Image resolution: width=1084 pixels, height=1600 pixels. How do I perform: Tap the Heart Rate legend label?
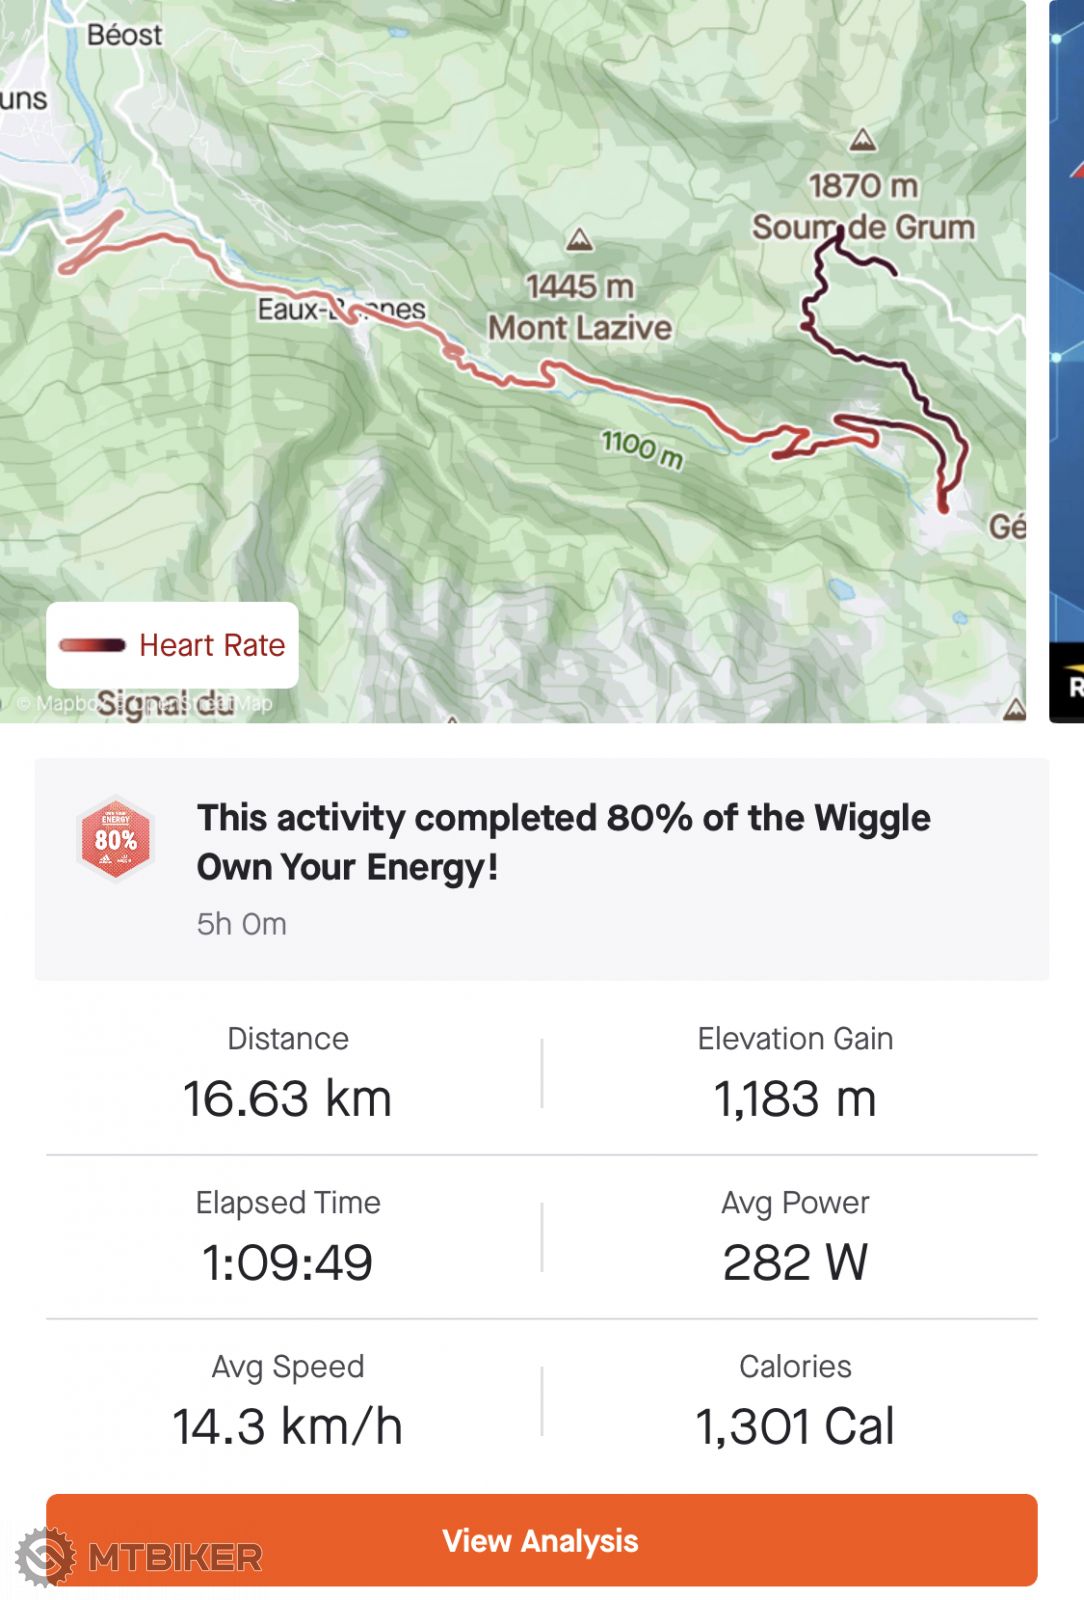click(212, 645)
